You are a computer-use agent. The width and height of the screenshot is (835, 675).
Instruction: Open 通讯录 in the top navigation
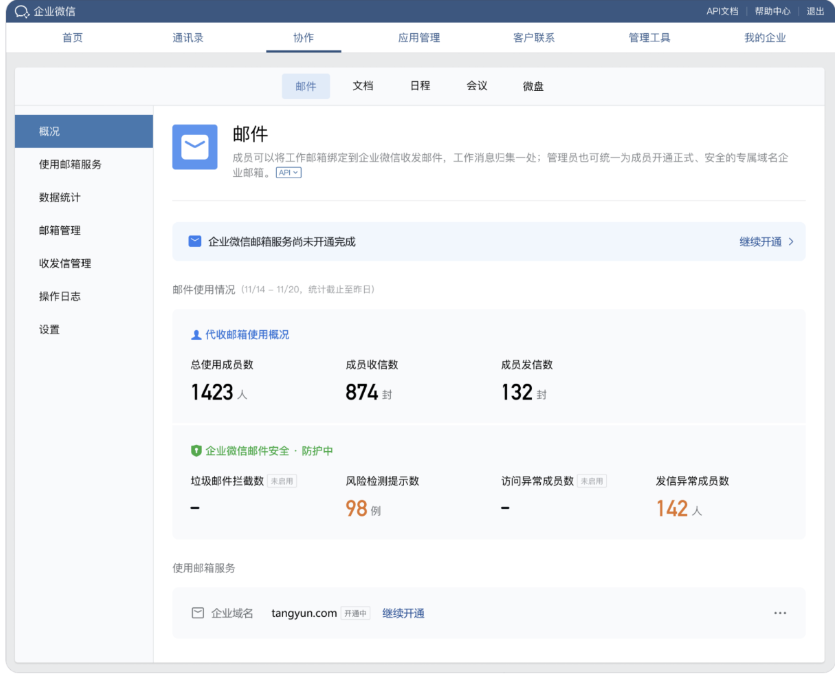[187, 36]
